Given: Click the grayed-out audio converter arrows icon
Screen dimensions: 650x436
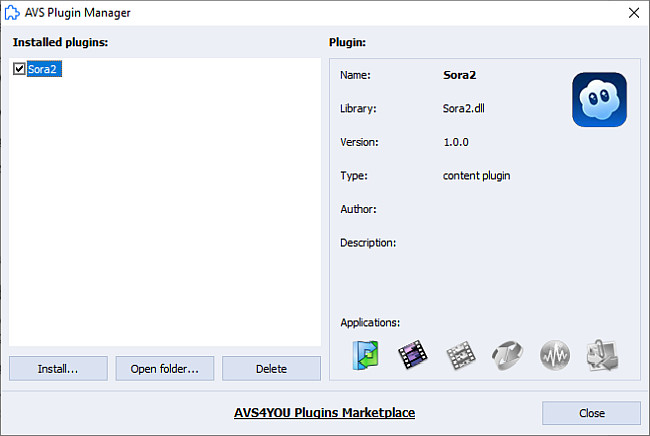Looking at the screenshot, I should click(507, 355).
